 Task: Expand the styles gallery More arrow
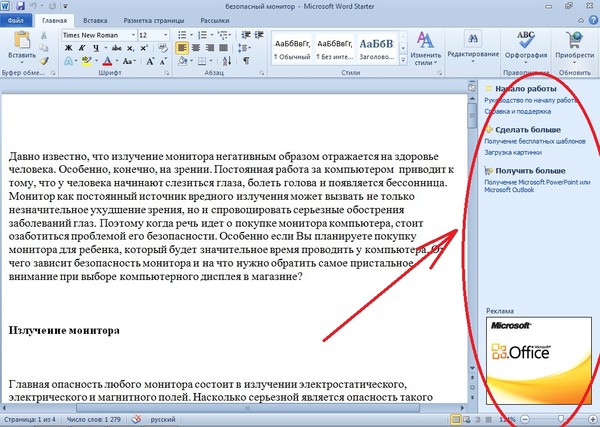(403, 60)
